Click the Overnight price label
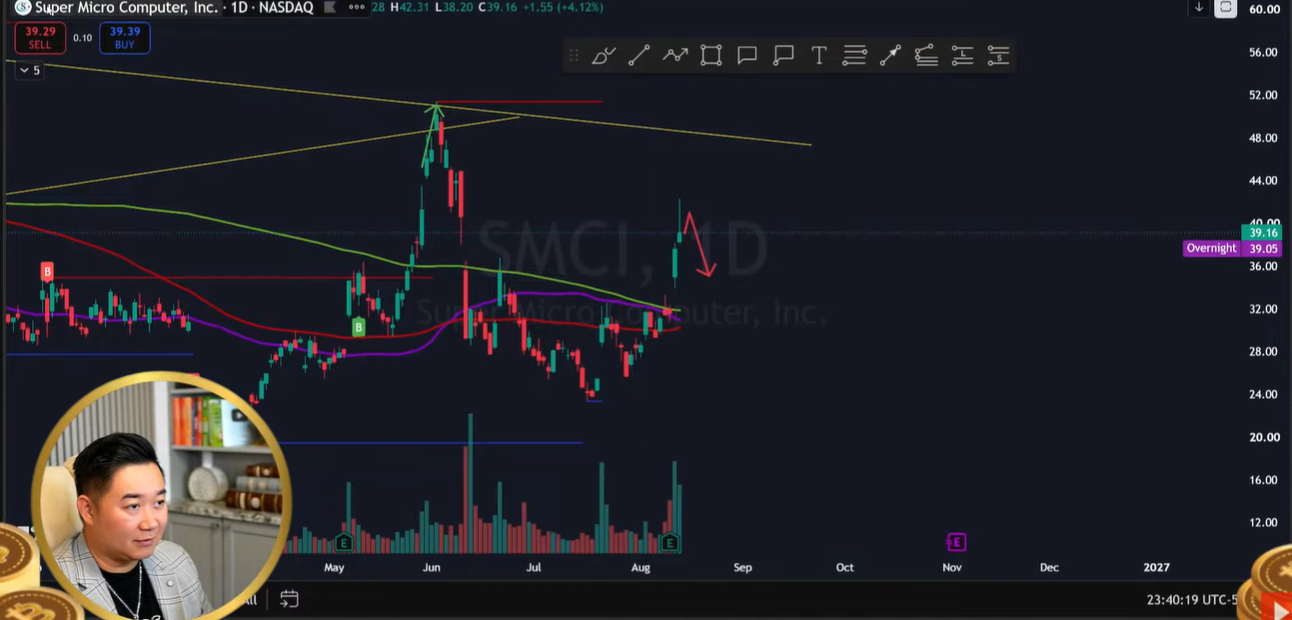 1211,248
